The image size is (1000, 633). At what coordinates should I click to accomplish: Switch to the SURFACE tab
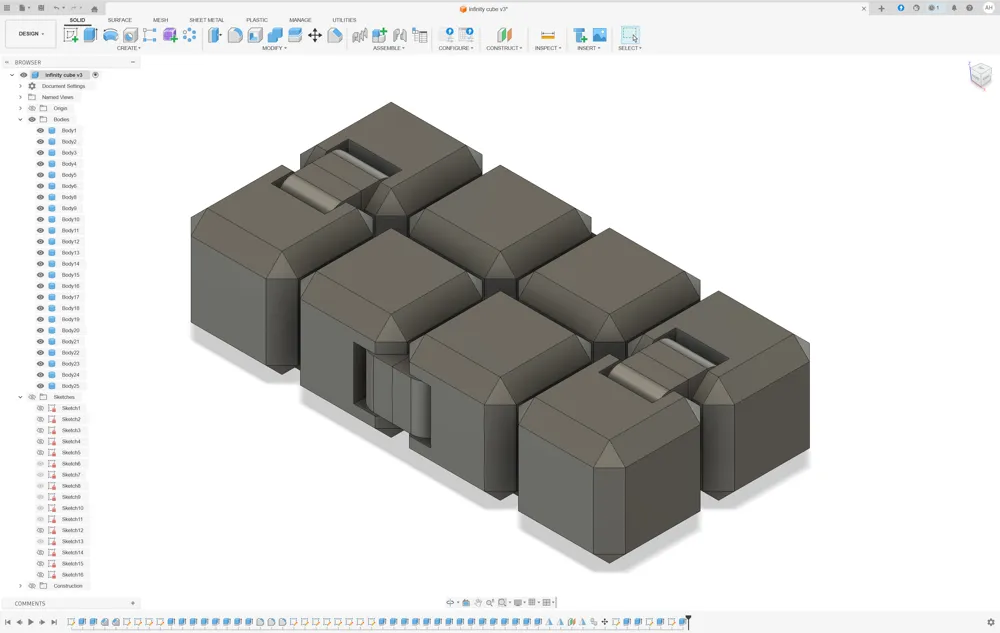click(x=120, y=20)
